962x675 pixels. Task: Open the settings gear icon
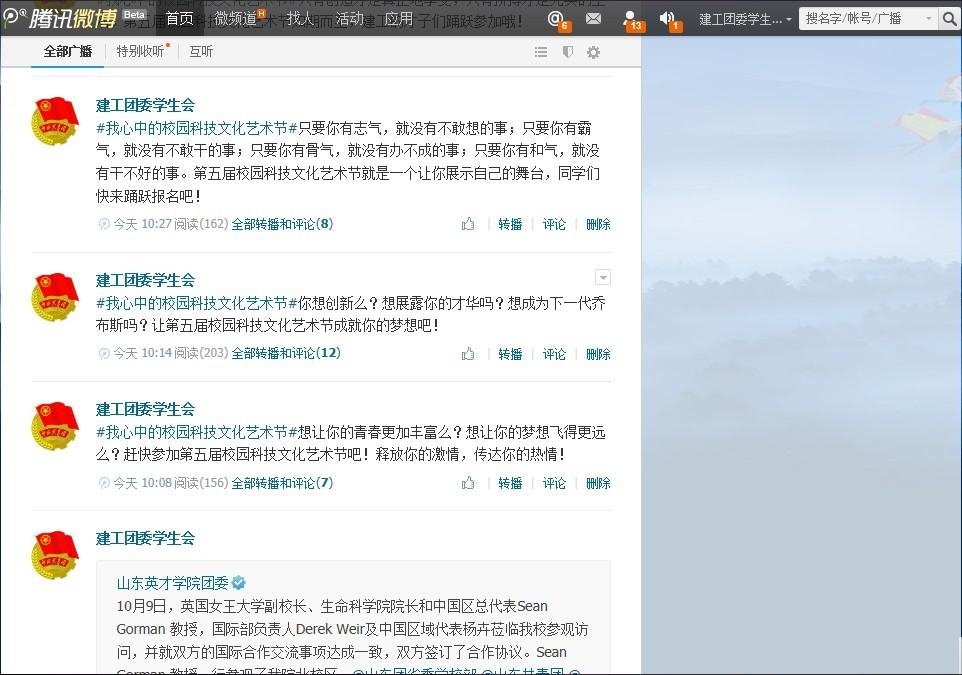pos(594,52)
